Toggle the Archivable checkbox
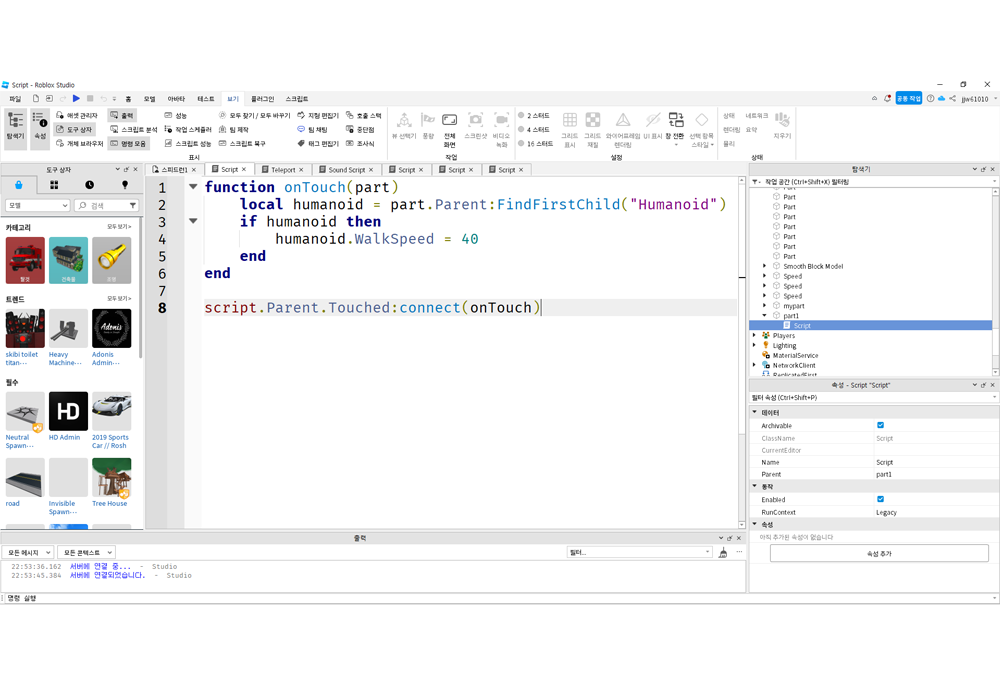The image size is (1000, 700). [880, 425]
